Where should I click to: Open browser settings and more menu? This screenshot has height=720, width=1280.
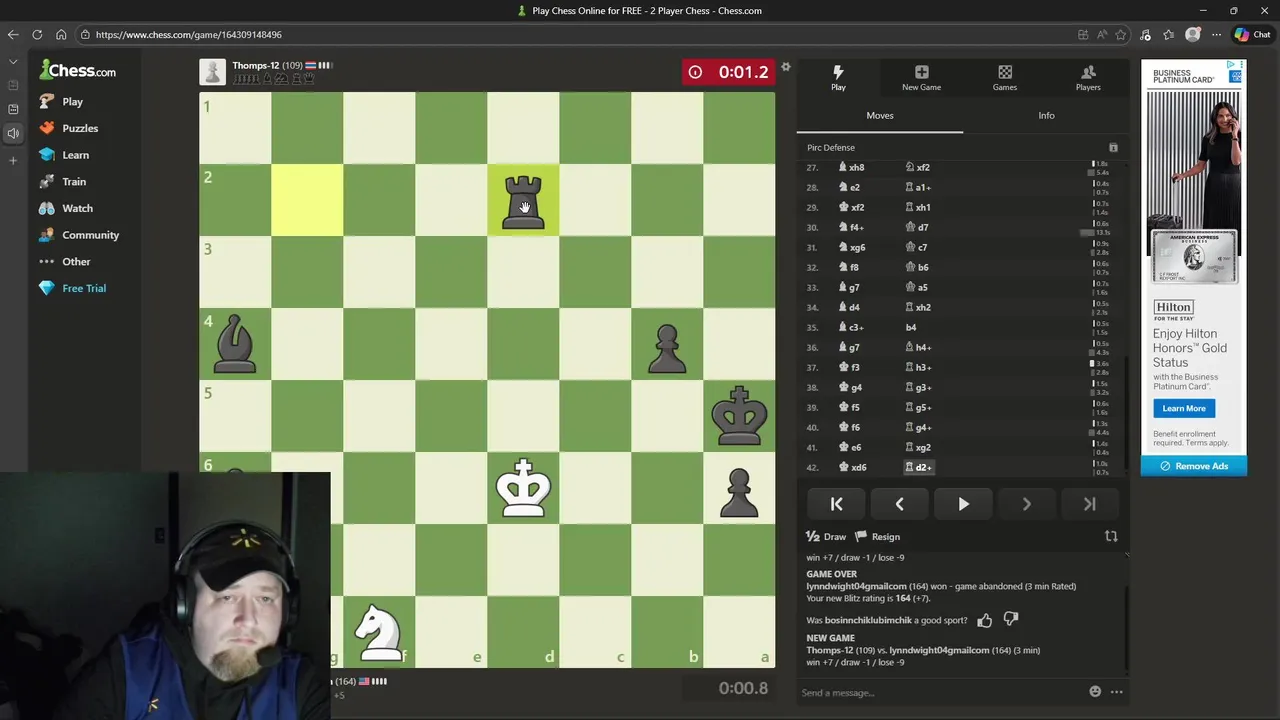[x=1216, y=34]
